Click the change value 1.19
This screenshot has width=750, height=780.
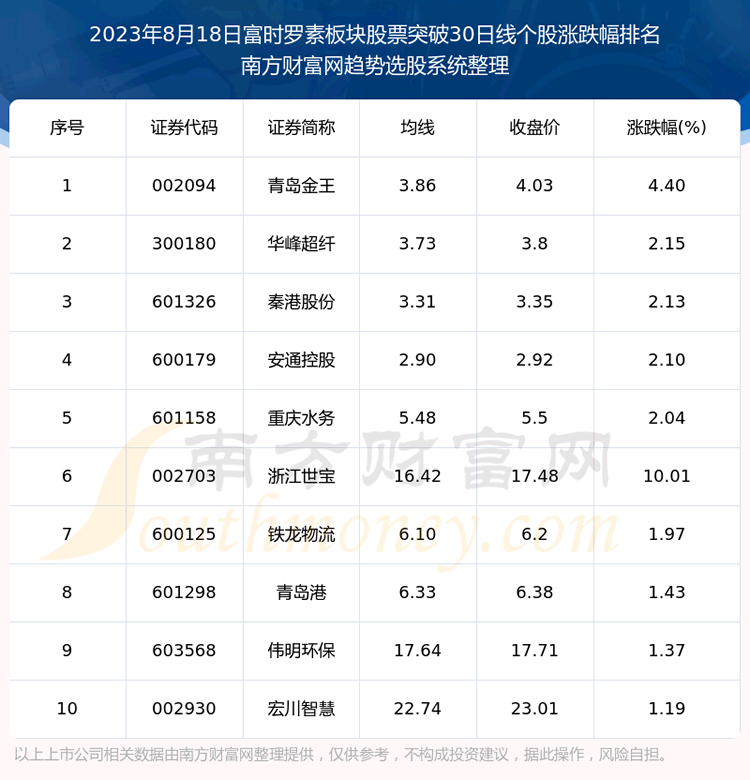[666, 709]
